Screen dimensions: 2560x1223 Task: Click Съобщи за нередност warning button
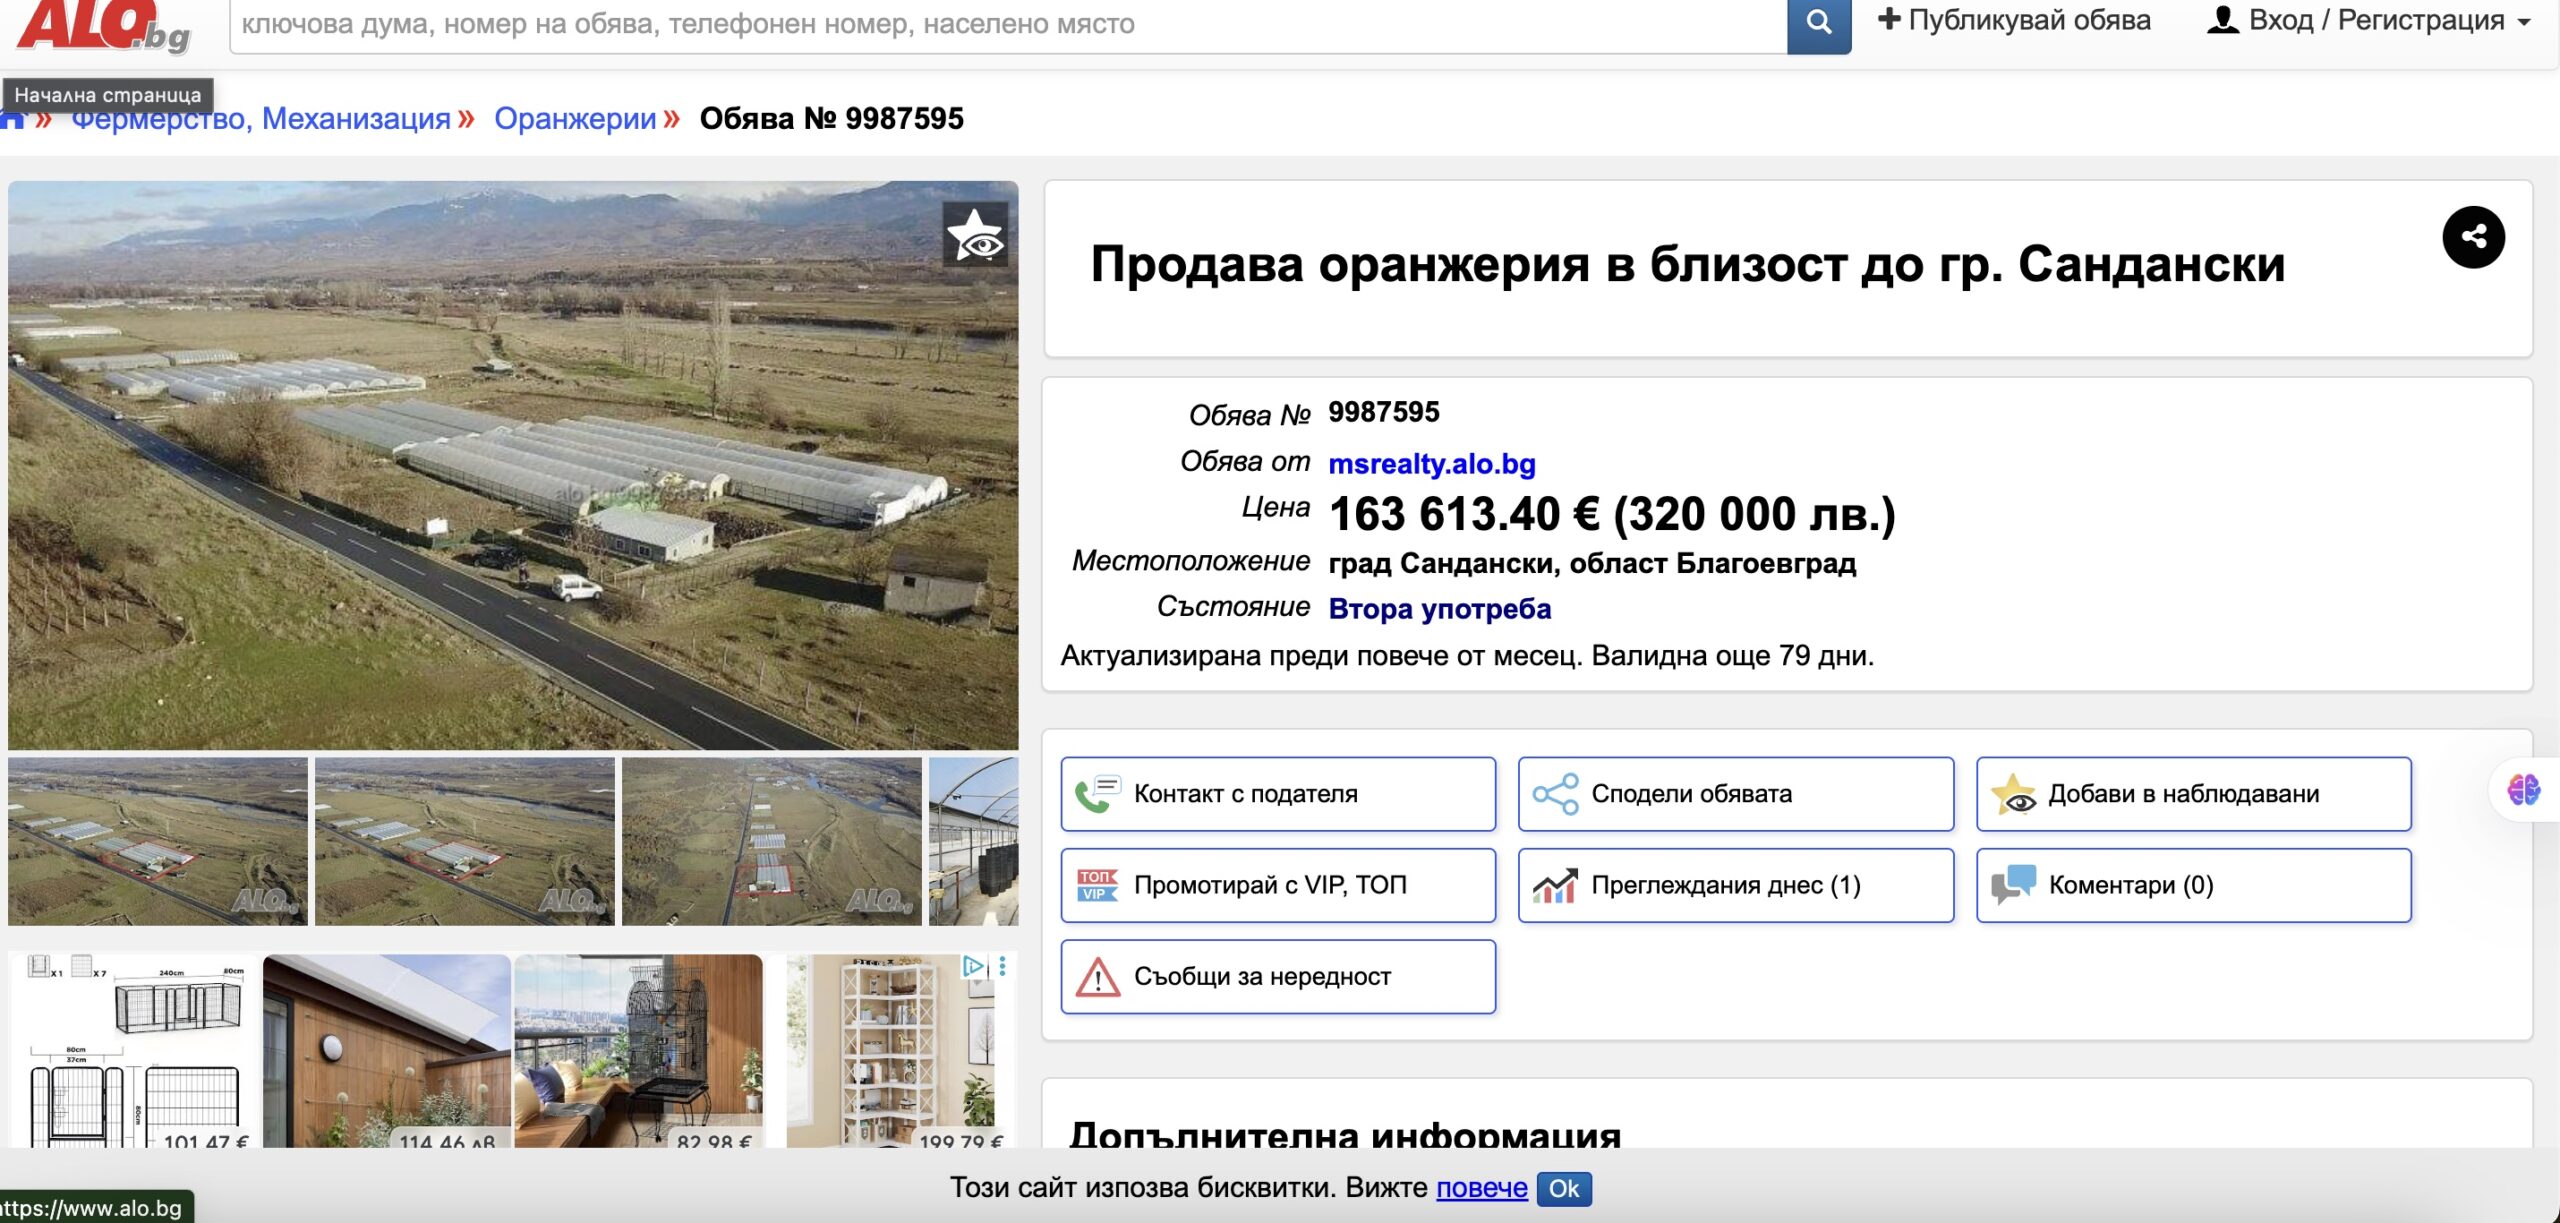[1277, 977]
